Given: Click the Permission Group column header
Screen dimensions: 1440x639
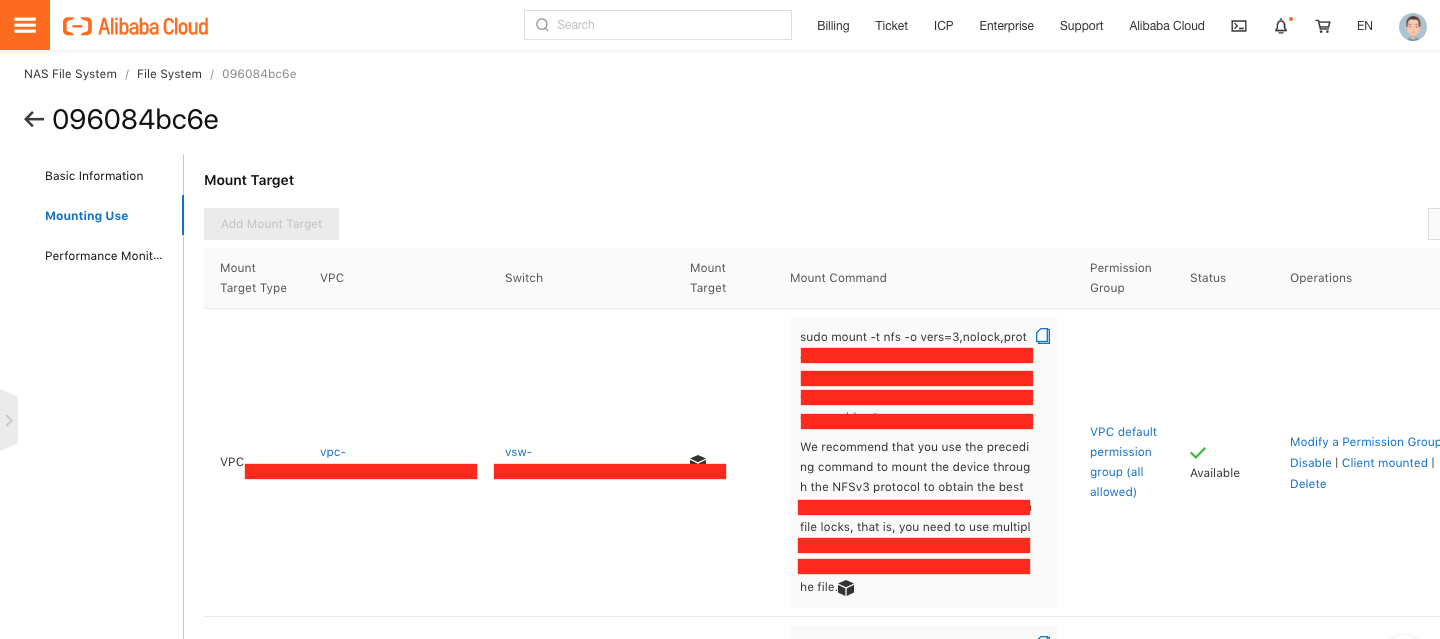Looking at the screenshot, I should pos(1121,278).
